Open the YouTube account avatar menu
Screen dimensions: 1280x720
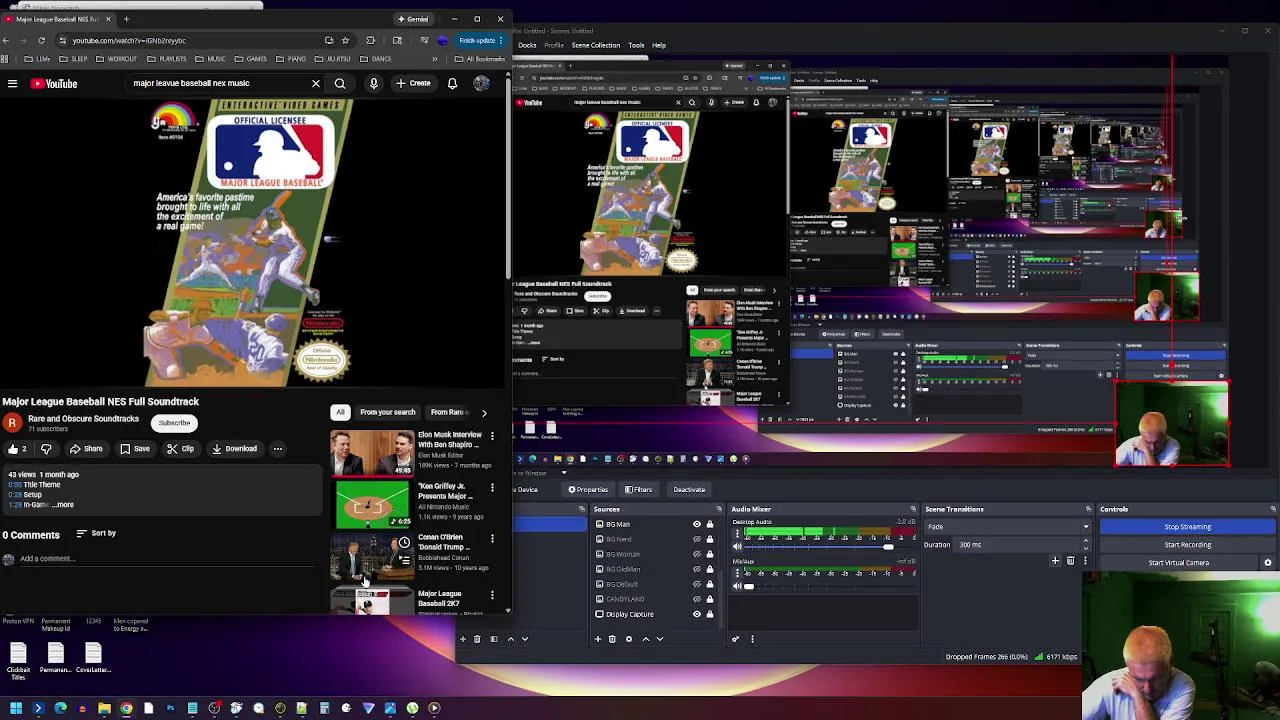[x=481, y=84]
